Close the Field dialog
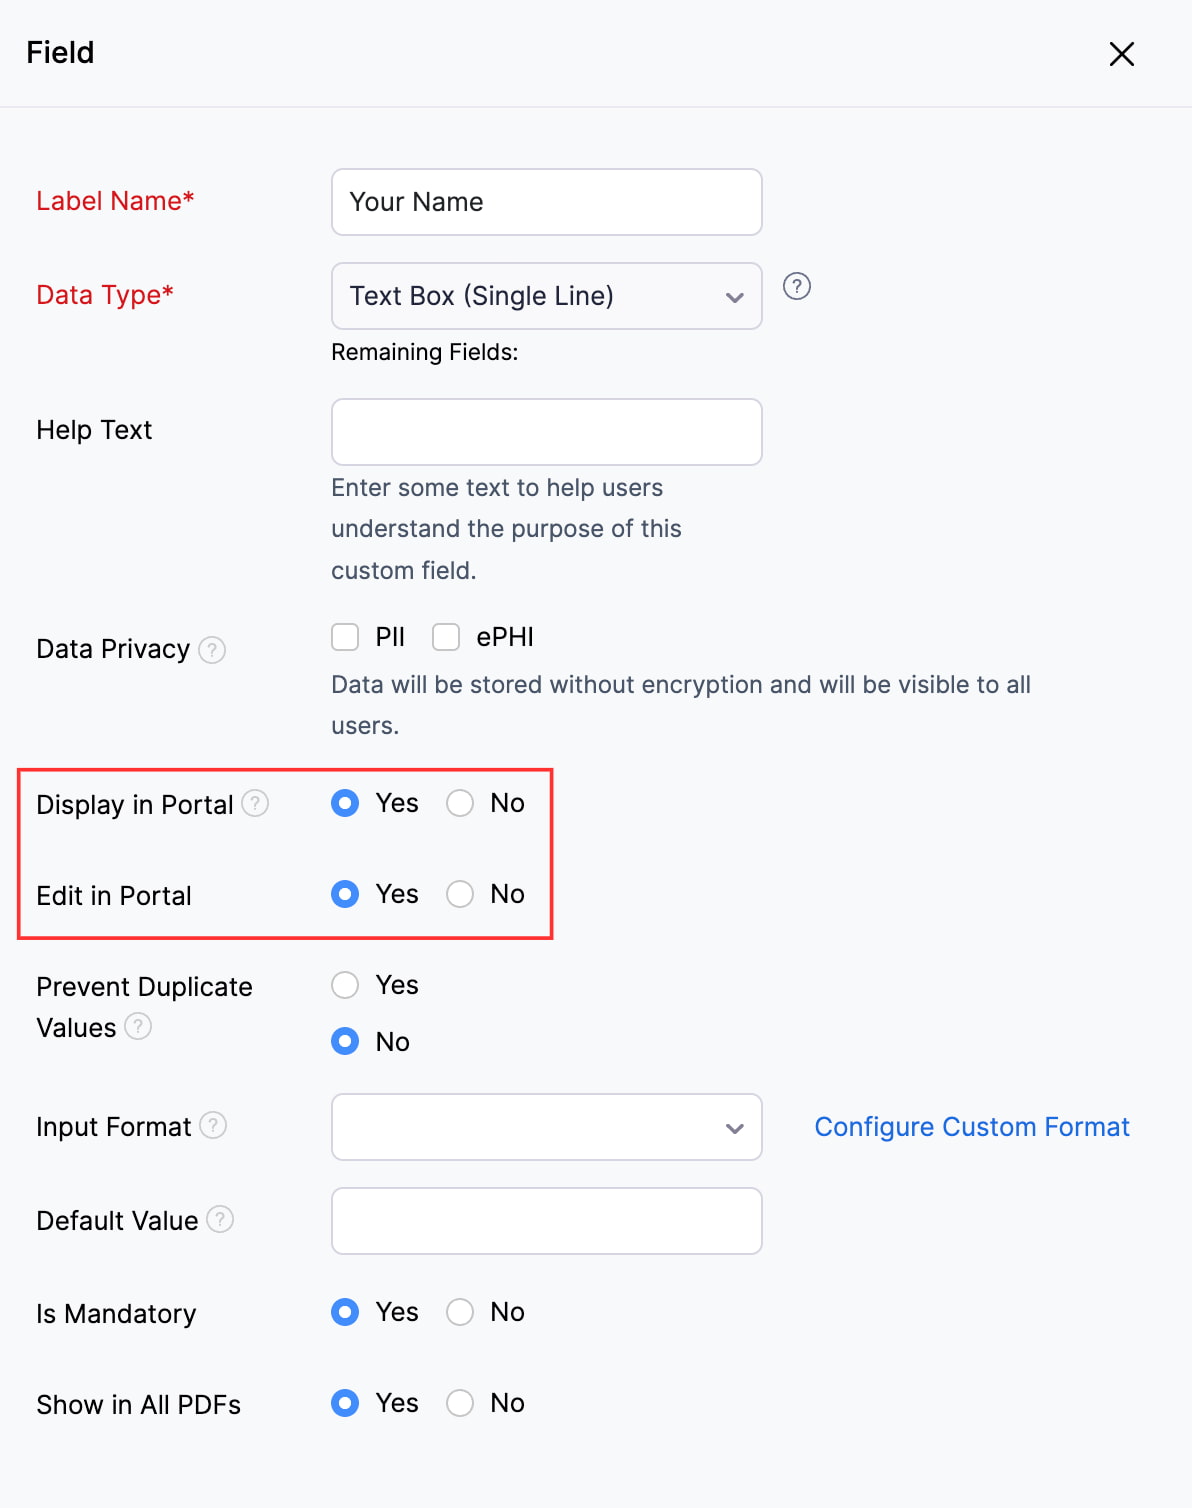 [x=1122, y=54]
